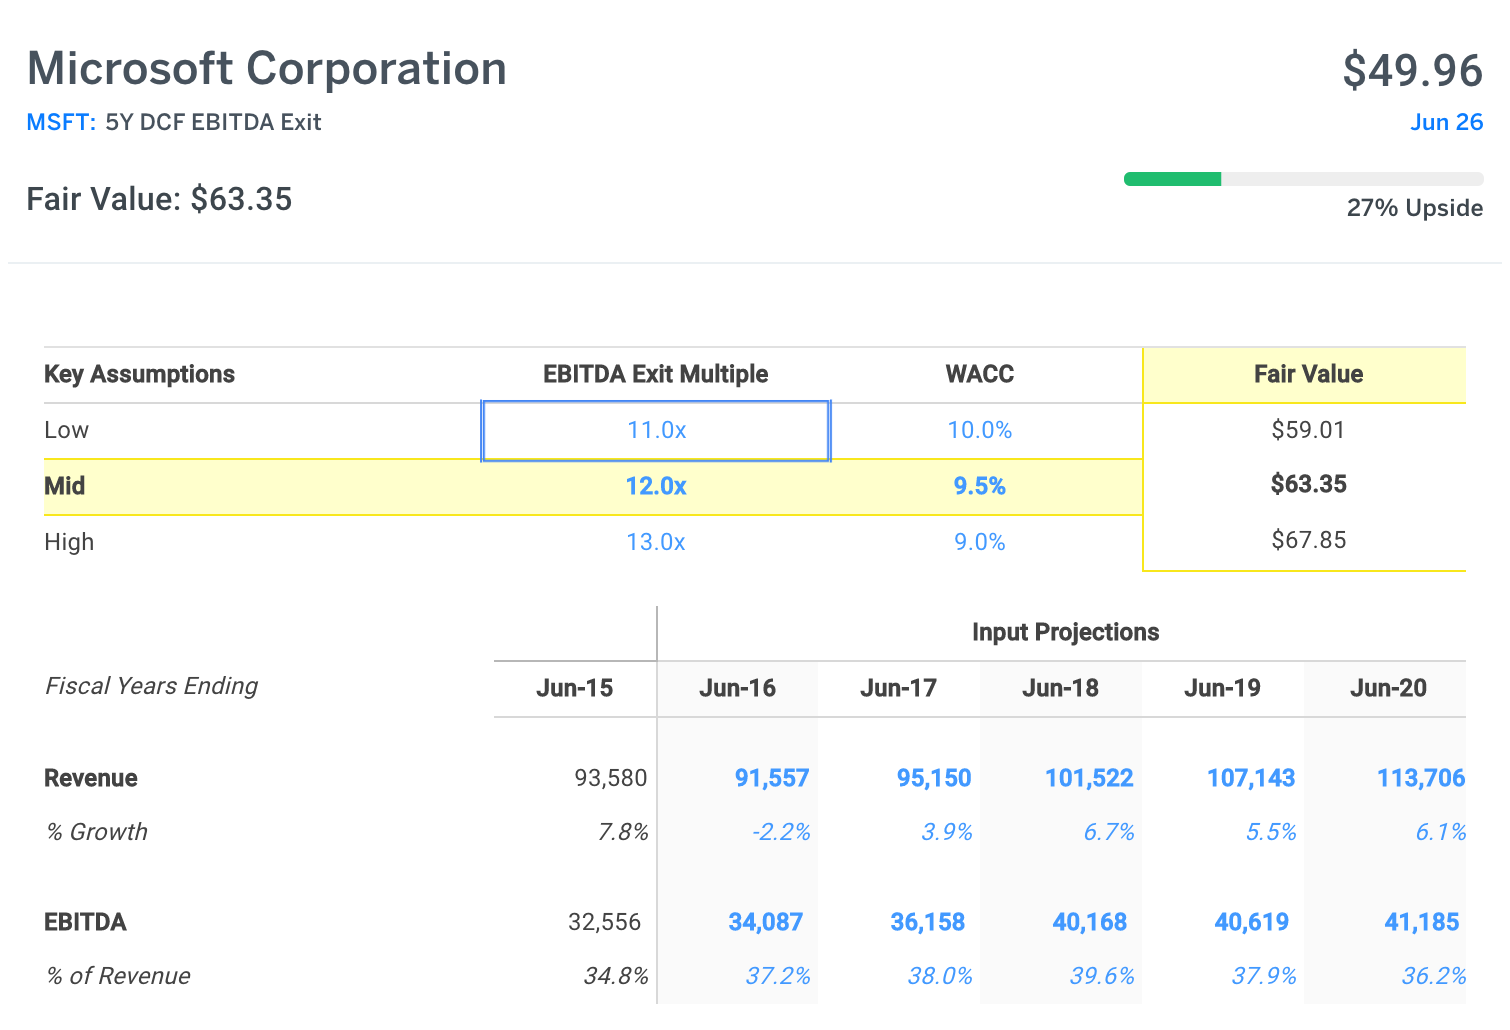The height and width of the screenshot is (1030, 1510).
Task: Edit Jun-18 EBITDA projection 40,168
Action: pyautogui.click(x=1090, y=923)
